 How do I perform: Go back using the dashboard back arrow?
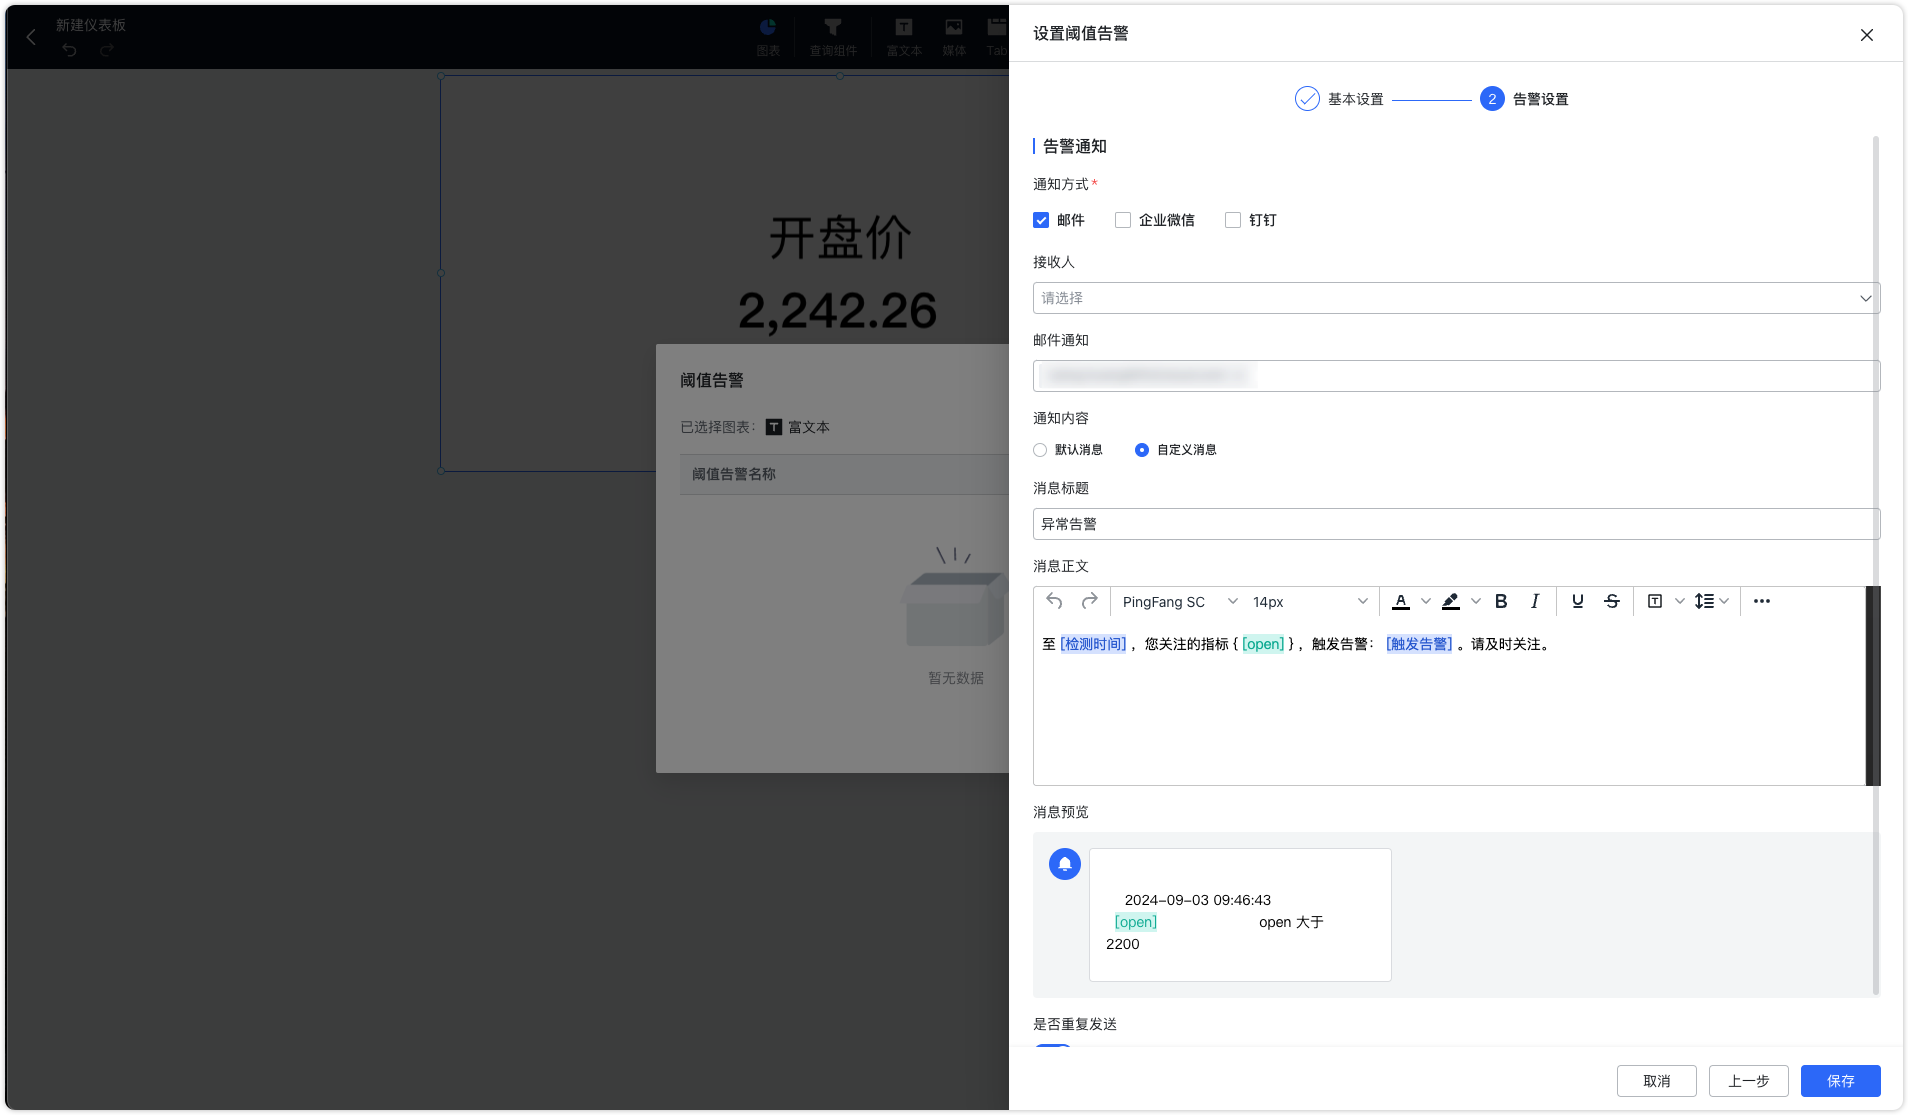tap(31, 37)
